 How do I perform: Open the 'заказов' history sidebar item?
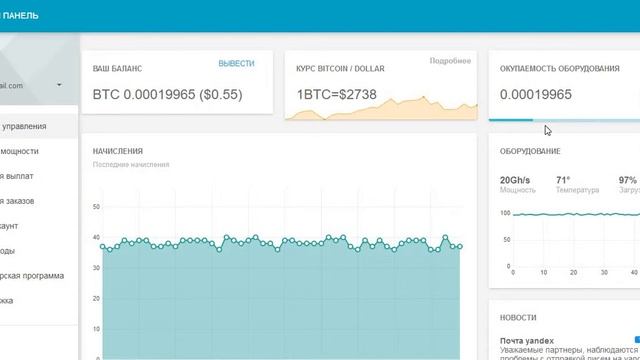pyautogui.click(x=17, y=201)
